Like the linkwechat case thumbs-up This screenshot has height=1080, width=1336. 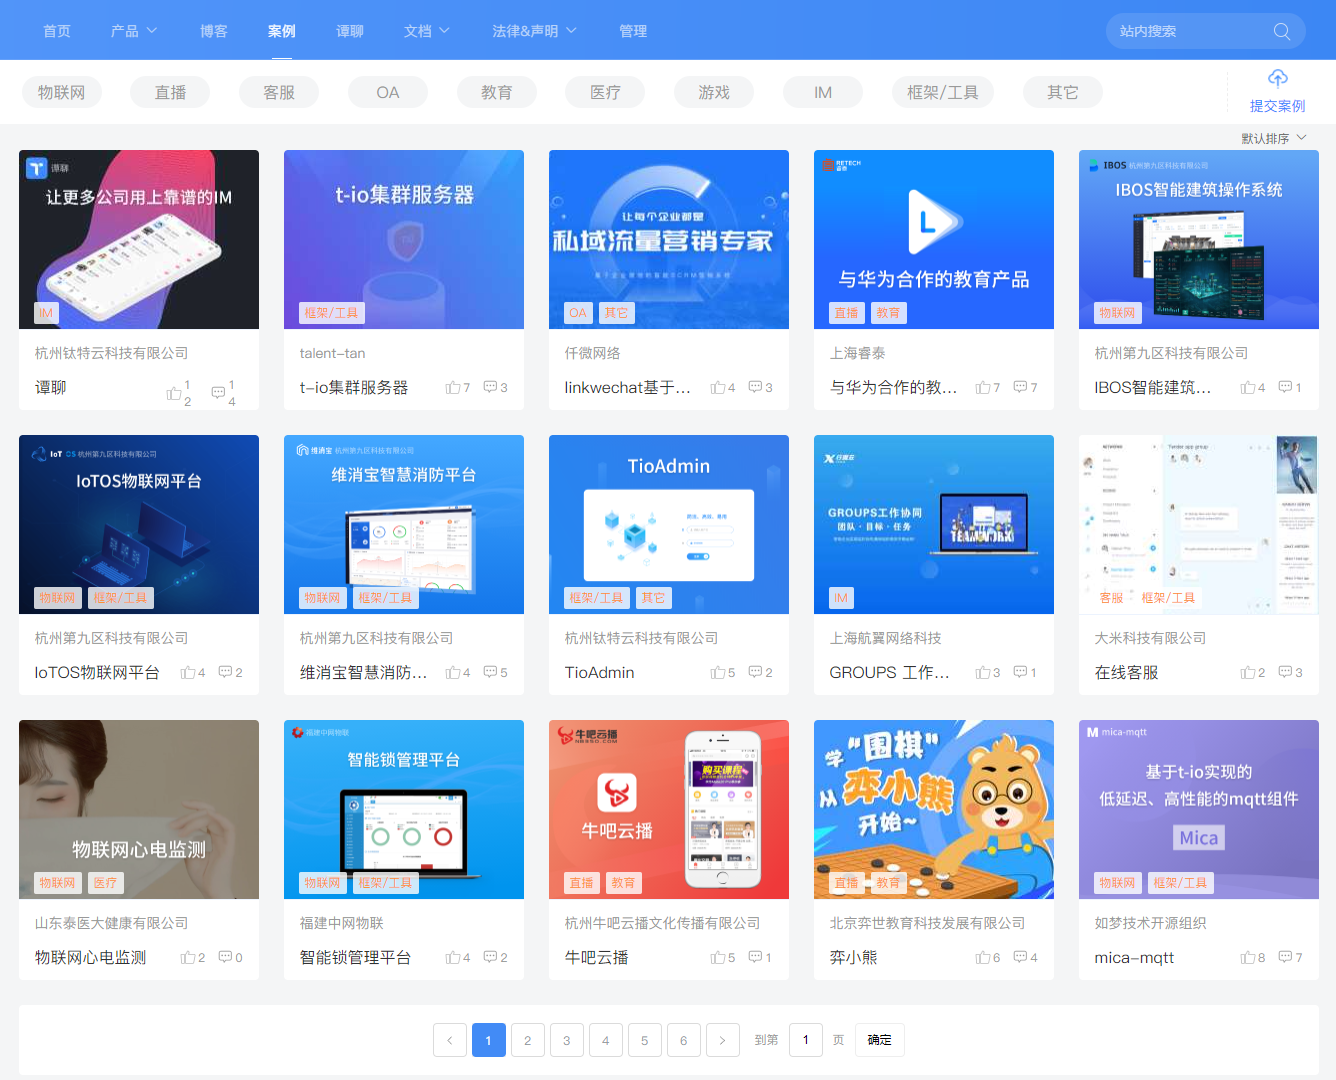click(717, 387)
